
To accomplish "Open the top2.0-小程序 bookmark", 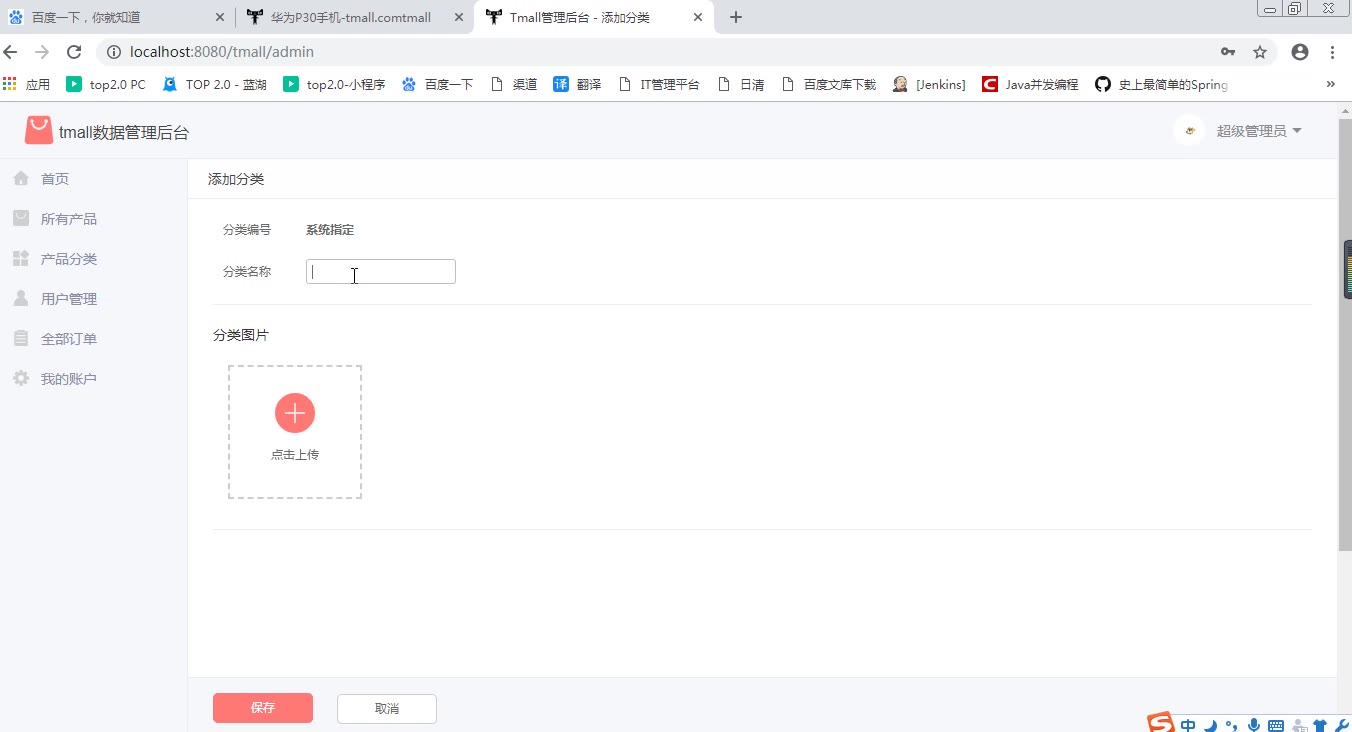I will pyautogui.click(x=335, y=84).
